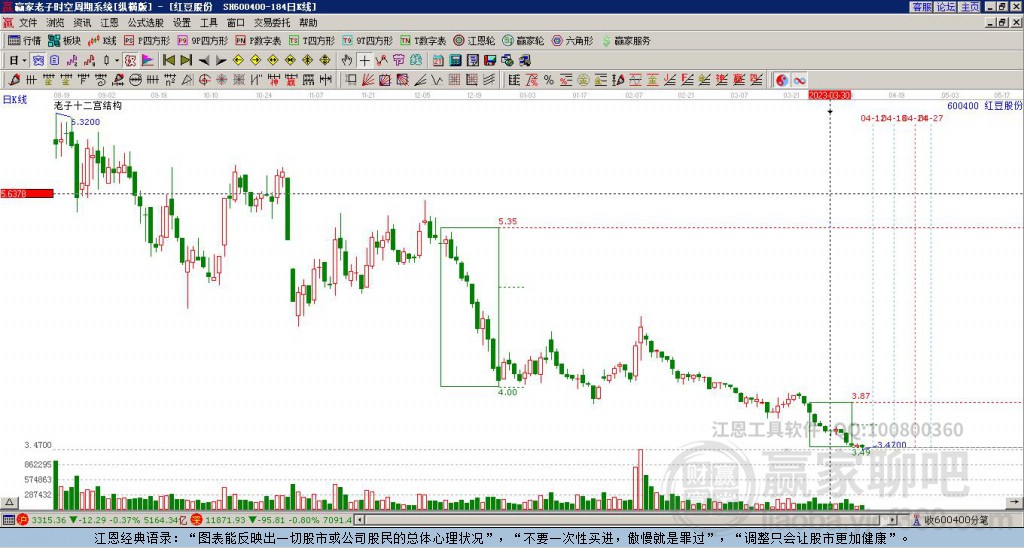Open the 文件 menu
This screenshot has height=548, width=1024.
click(28, 23)
